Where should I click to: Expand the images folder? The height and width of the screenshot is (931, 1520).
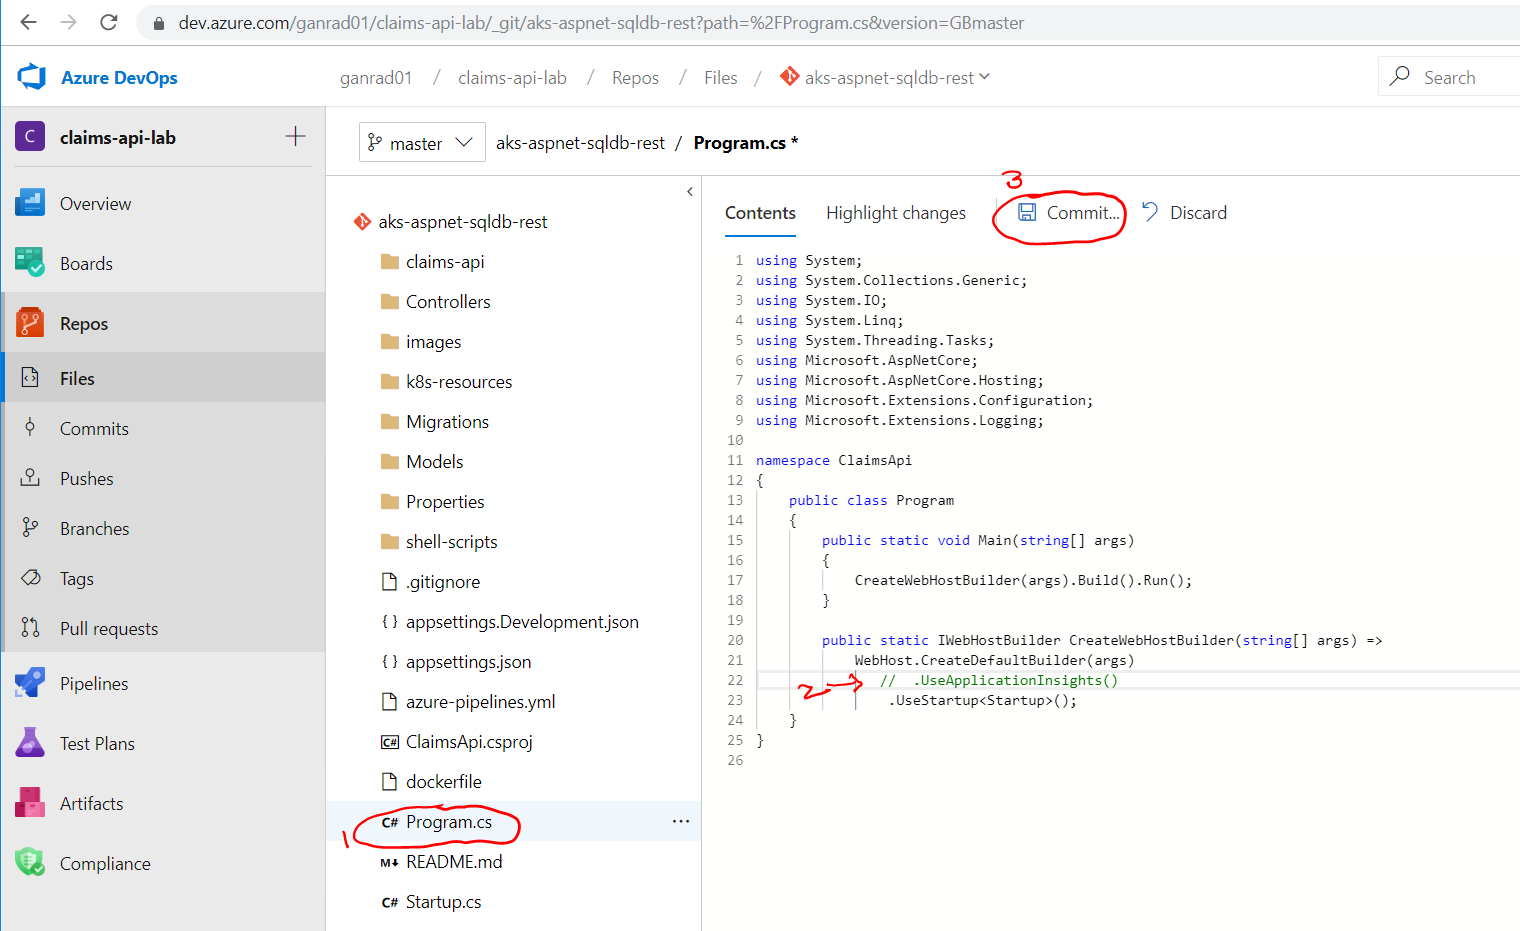tap(433, 342)
